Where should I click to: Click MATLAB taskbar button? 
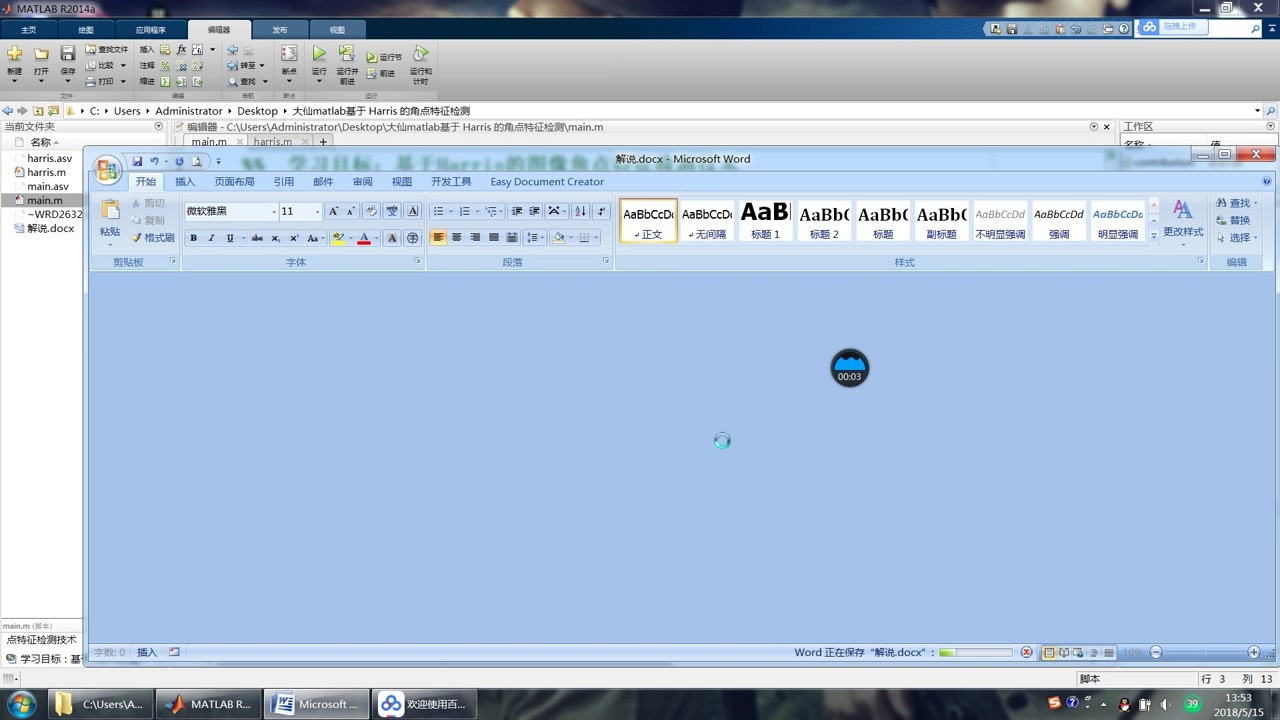(211, 704)
